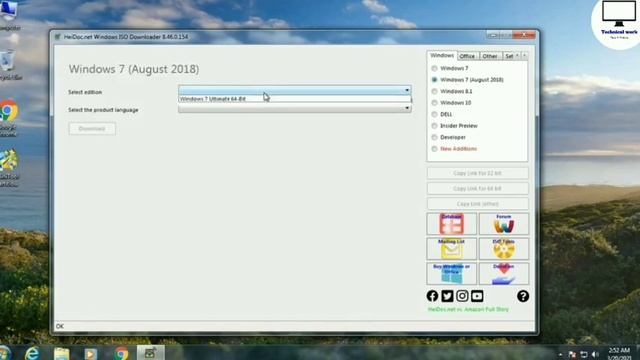
Task: Open the ISO Tools disc icon
Action: coord(504,249)
